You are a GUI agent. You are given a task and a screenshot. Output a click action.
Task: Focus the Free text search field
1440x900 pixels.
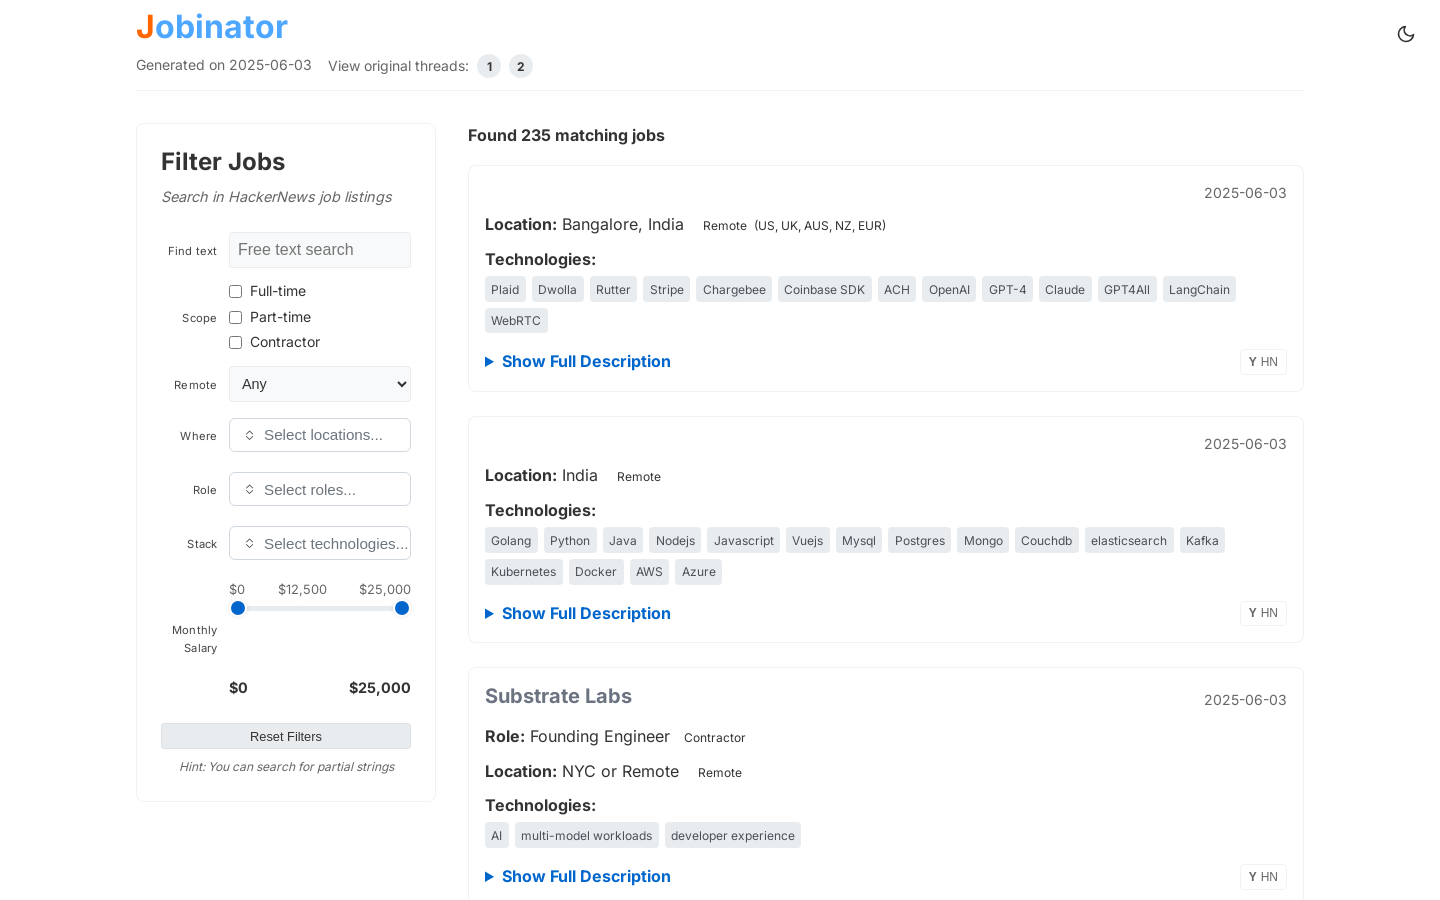320,250
